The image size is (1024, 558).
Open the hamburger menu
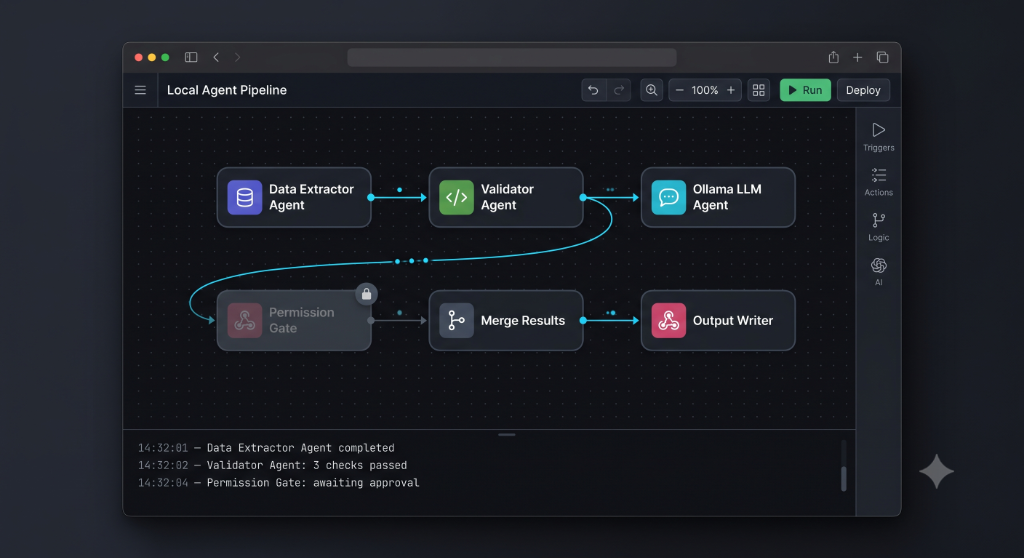140,90
